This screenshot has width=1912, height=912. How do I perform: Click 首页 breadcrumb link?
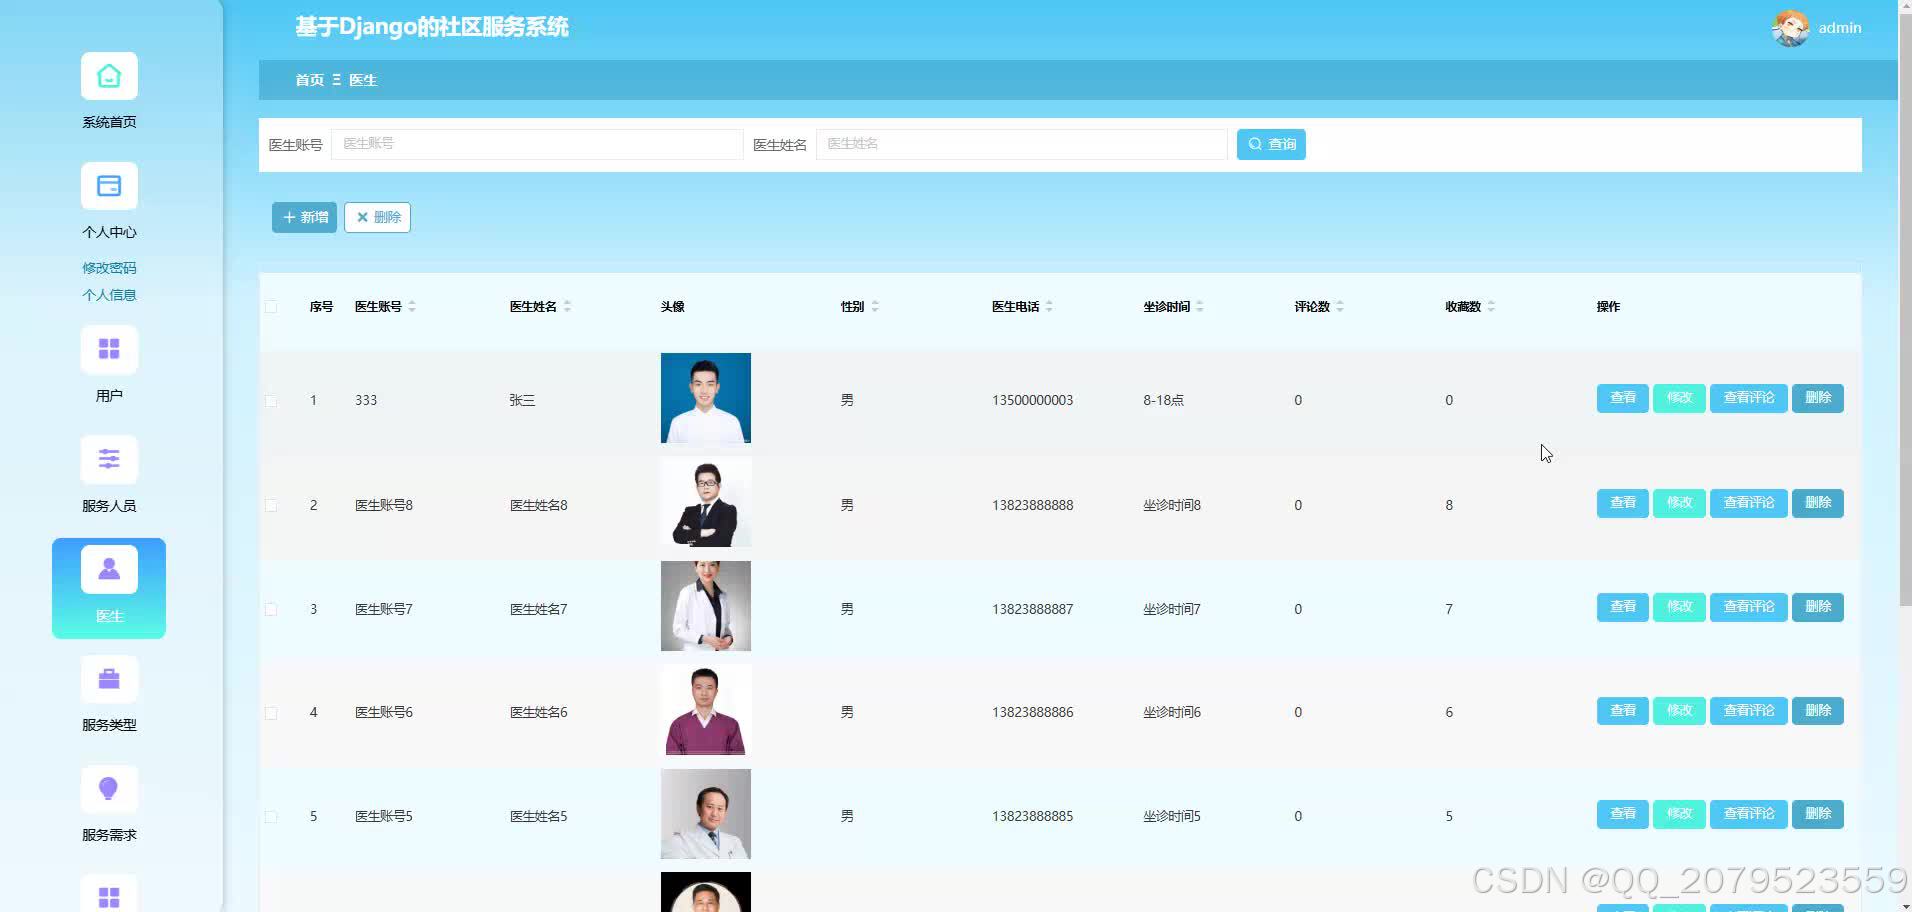pos(309,80)
